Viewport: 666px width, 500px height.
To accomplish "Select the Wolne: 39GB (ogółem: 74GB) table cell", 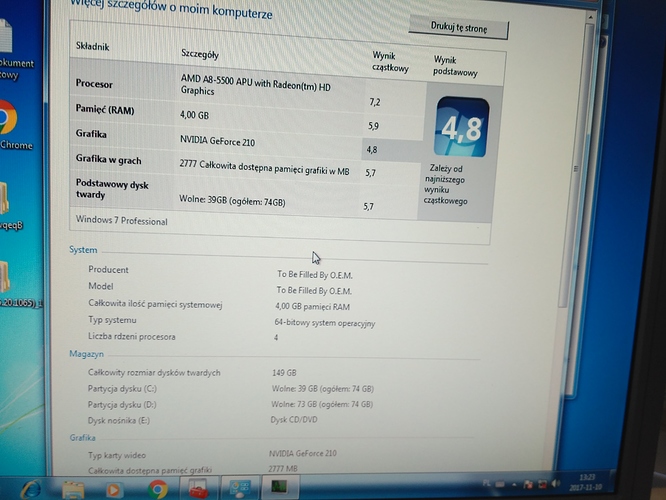I will click(232, 201).
